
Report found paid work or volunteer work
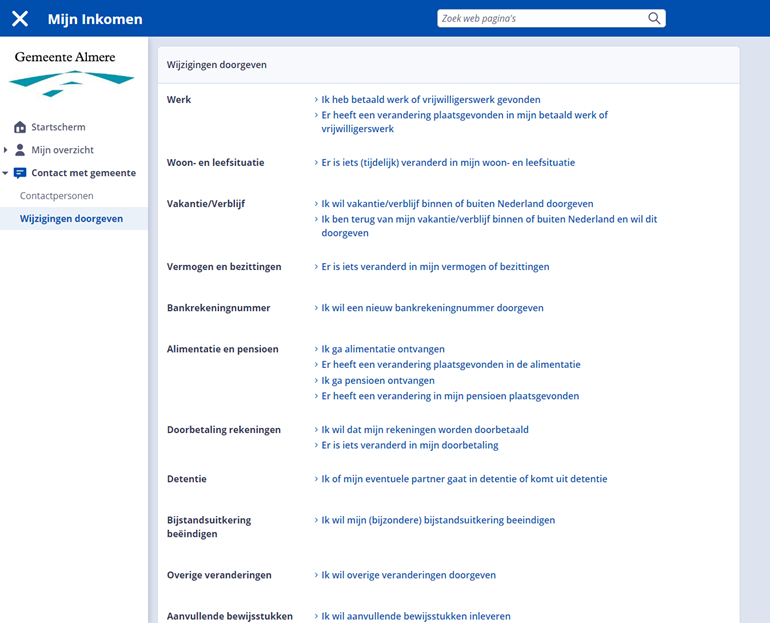430,100
